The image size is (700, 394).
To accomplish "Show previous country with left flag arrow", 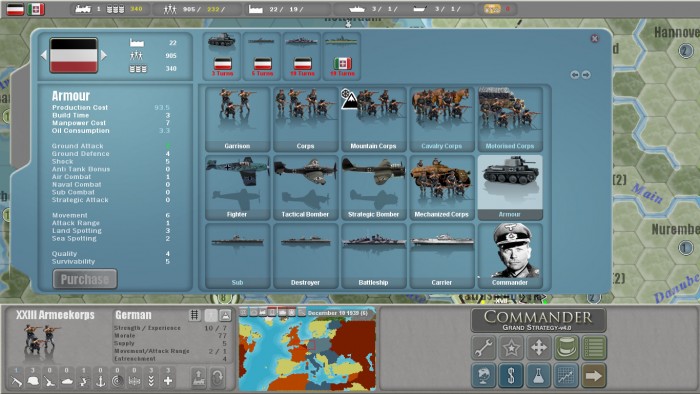I will tap(44, 55).
